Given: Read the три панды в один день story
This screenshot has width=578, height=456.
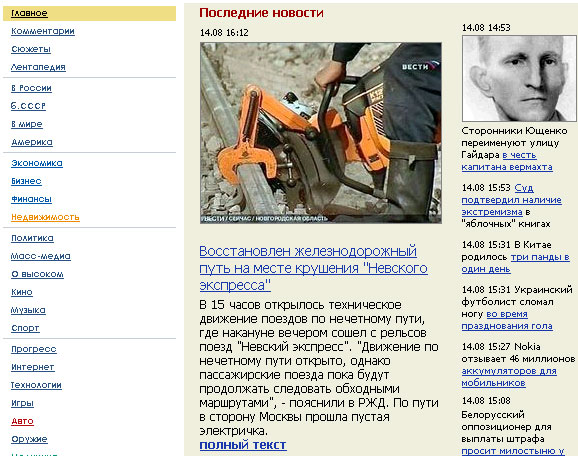Looking at the screenshot, I should tap(515, 263).
